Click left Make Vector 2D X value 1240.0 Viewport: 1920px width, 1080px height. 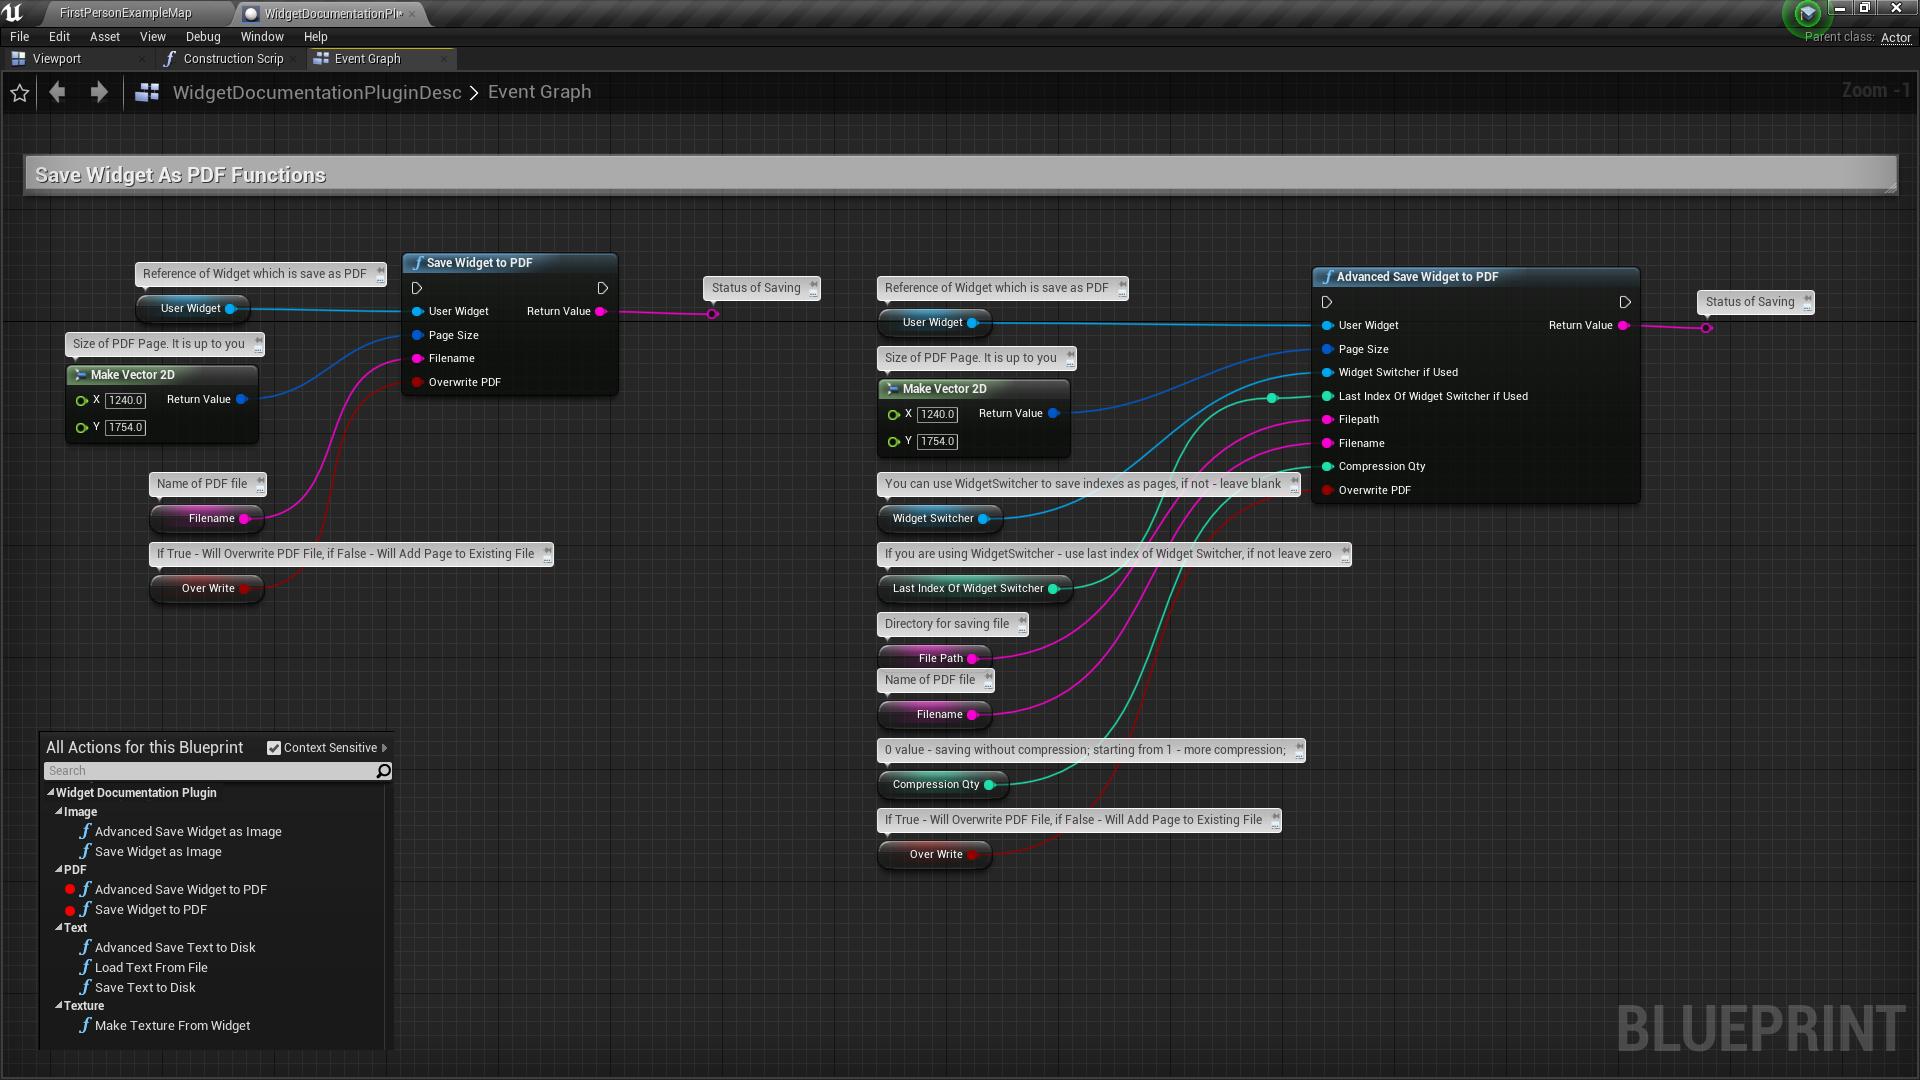point(126,401)
